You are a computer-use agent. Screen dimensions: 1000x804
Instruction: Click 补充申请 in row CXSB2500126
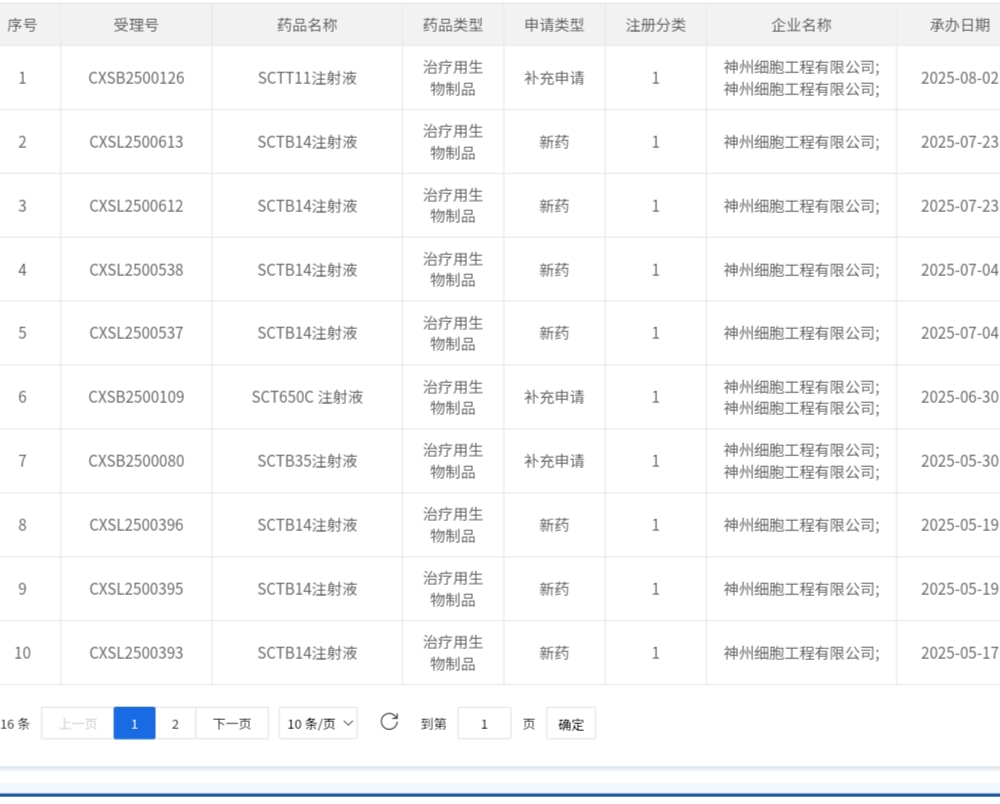pyautogui.click(x=554, y=78)
